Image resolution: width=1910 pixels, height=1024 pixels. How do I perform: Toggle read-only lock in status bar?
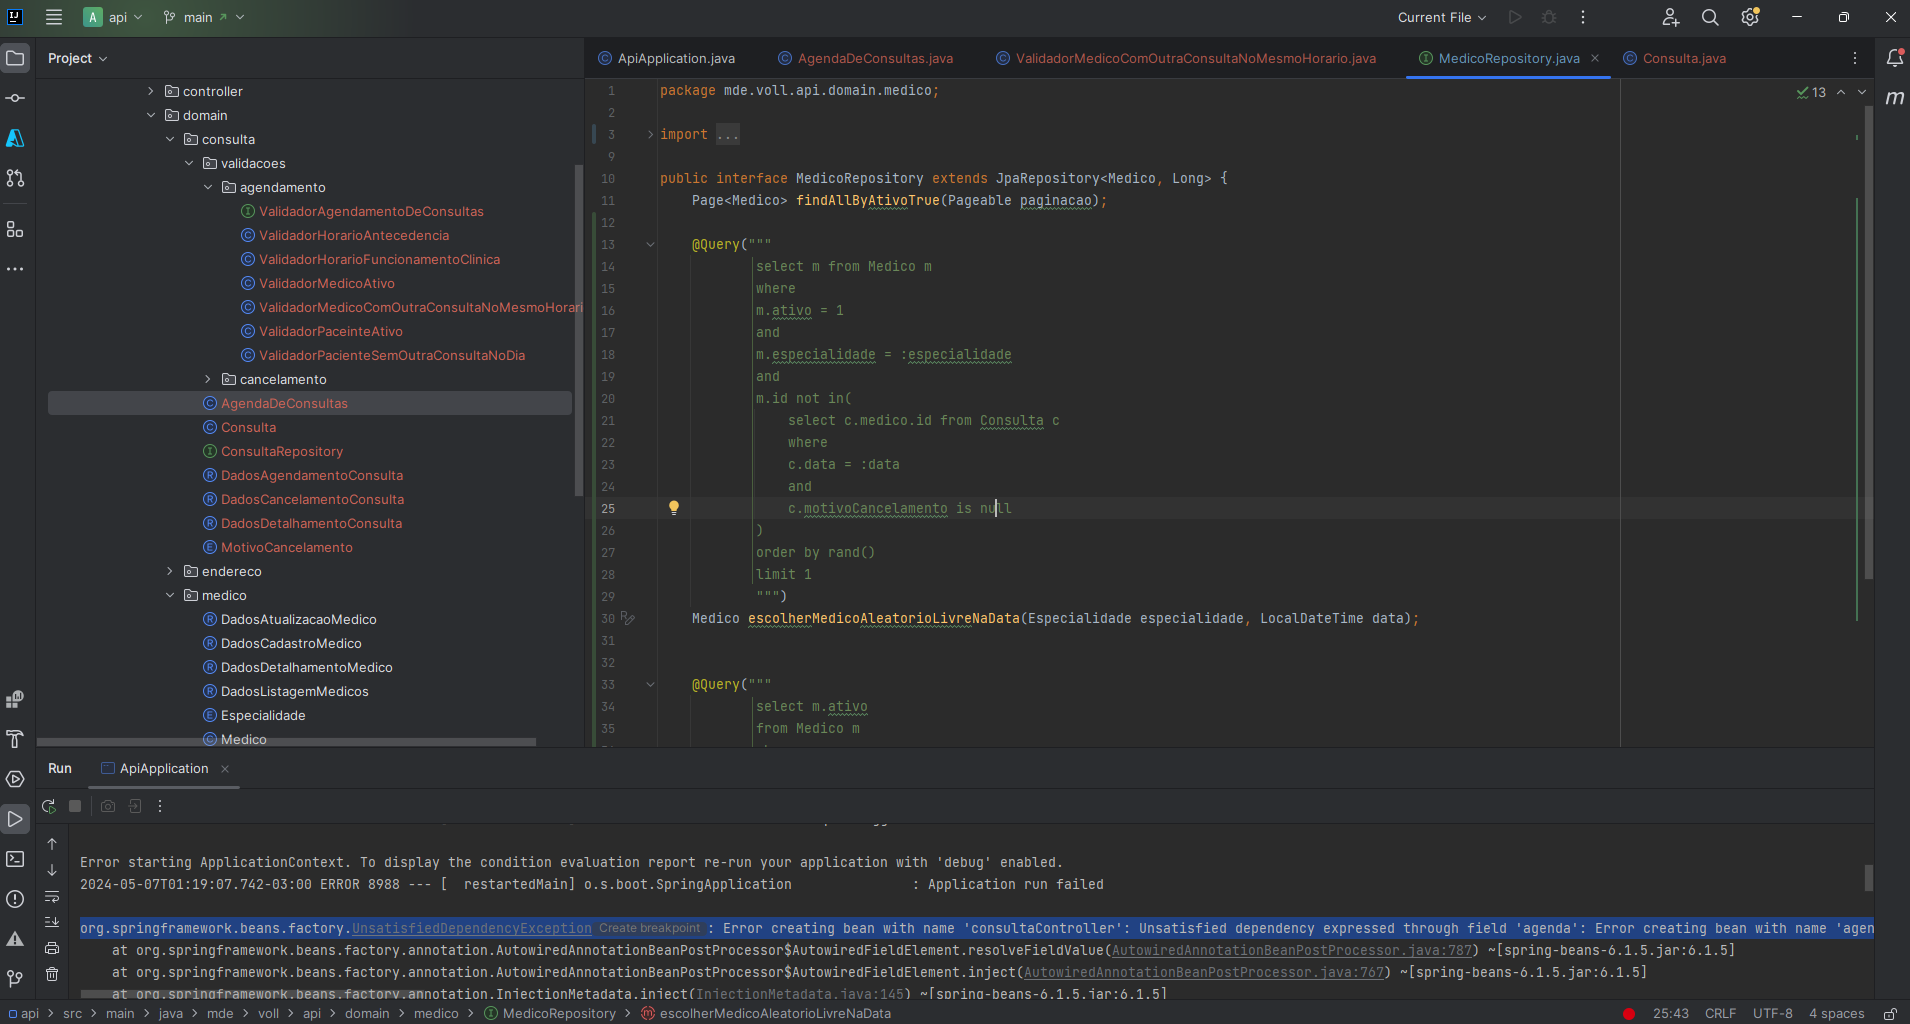point(1890,1013)
